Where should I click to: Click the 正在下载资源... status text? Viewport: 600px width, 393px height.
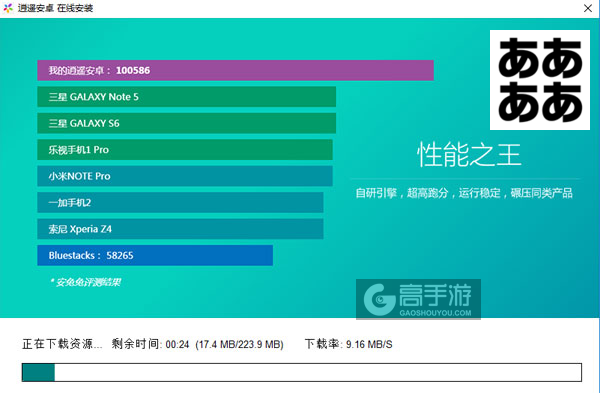pyautogui.click(x=62, y=344)
